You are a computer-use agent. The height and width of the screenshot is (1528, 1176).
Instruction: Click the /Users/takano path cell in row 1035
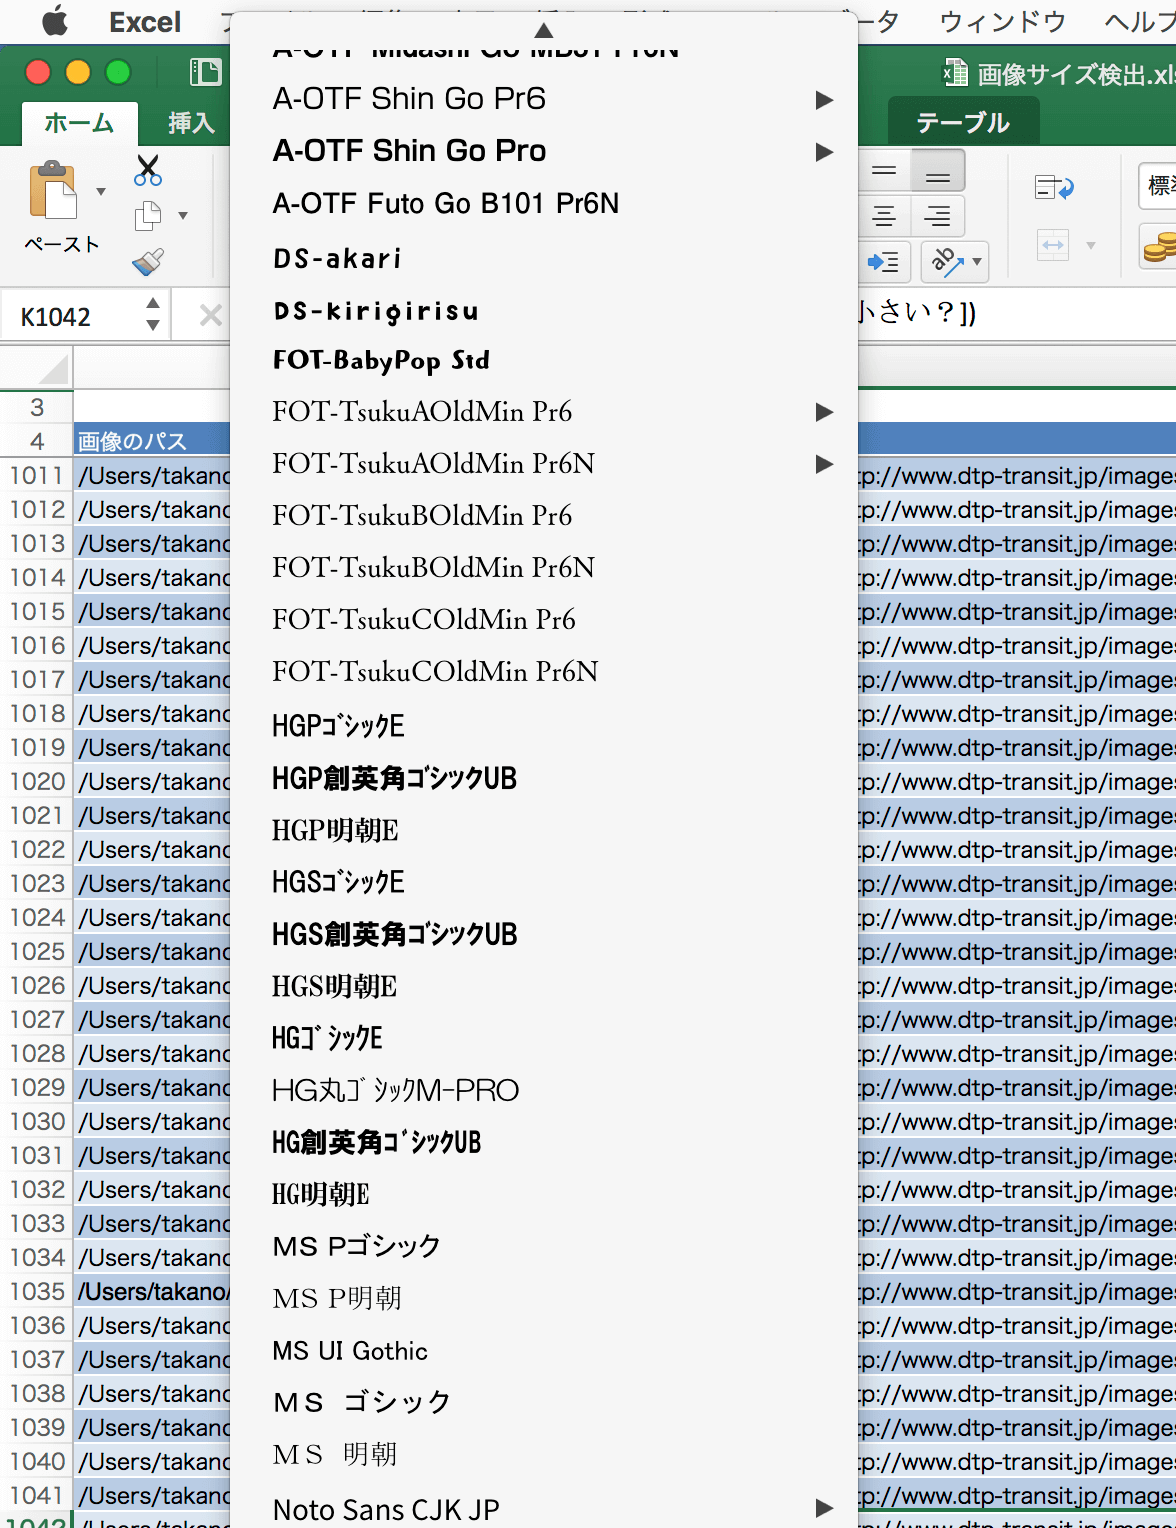coord(153,1291)
